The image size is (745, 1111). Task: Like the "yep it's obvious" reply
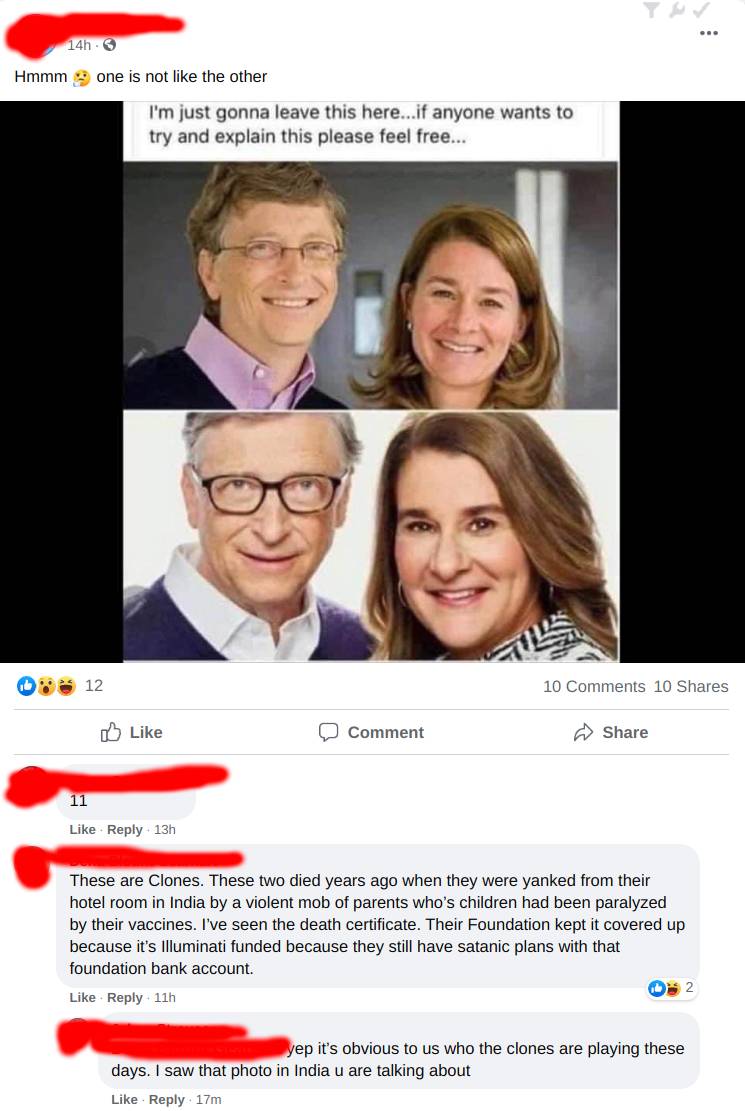124,1099
